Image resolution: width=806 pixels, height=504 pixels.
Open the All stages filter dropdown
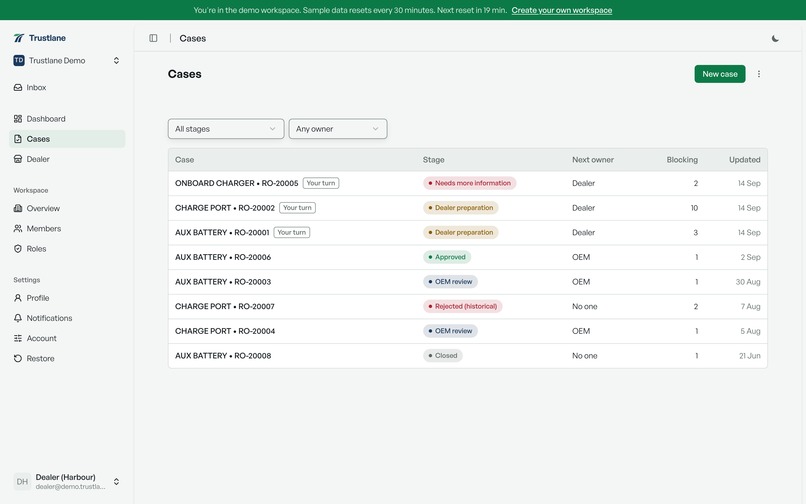[226, 129]
